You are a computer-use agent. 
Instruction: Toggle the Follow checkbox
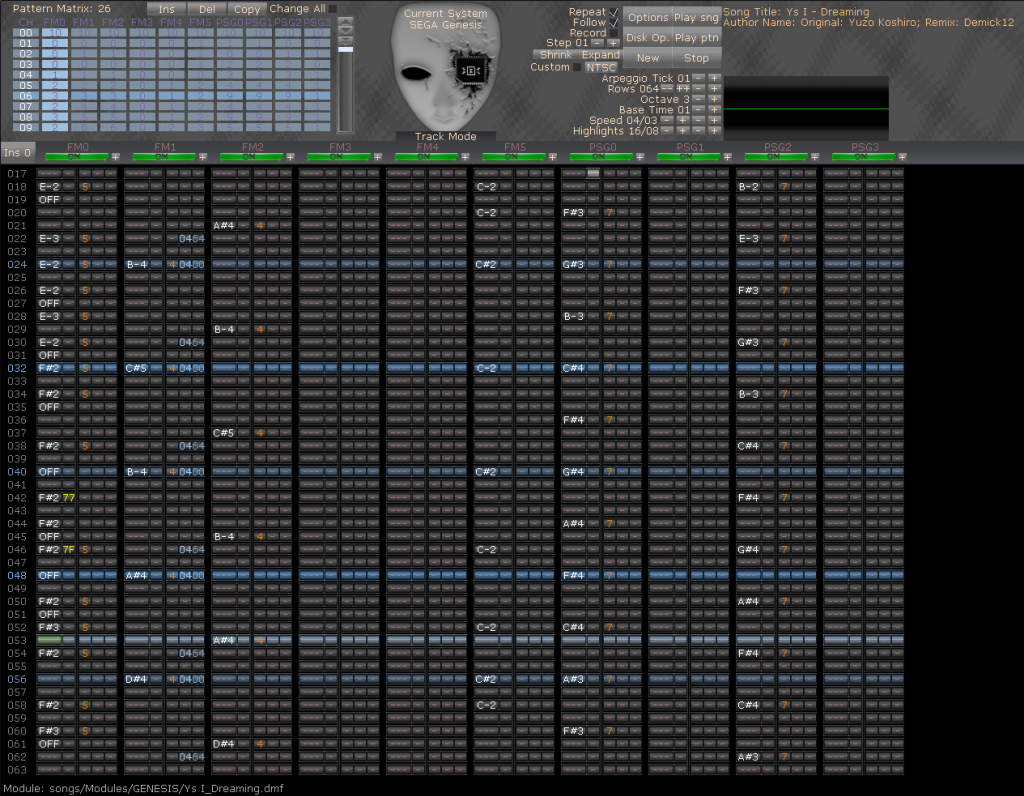614,22
